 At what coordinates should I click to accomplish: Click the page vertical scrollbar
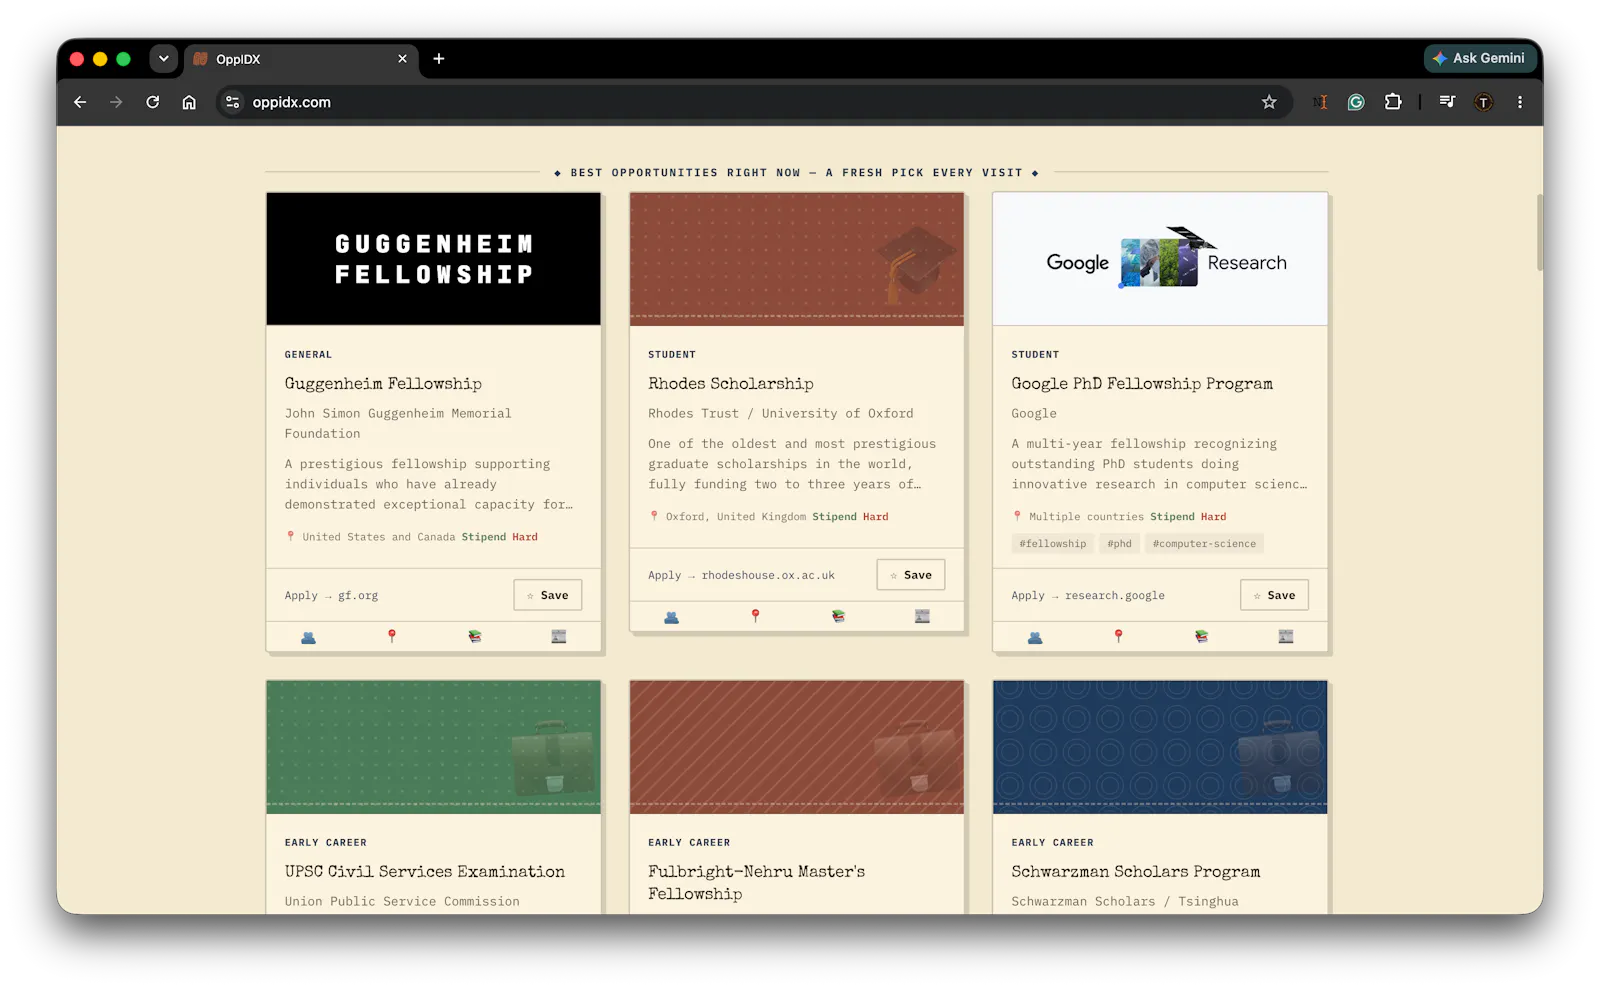[1539, 233]
